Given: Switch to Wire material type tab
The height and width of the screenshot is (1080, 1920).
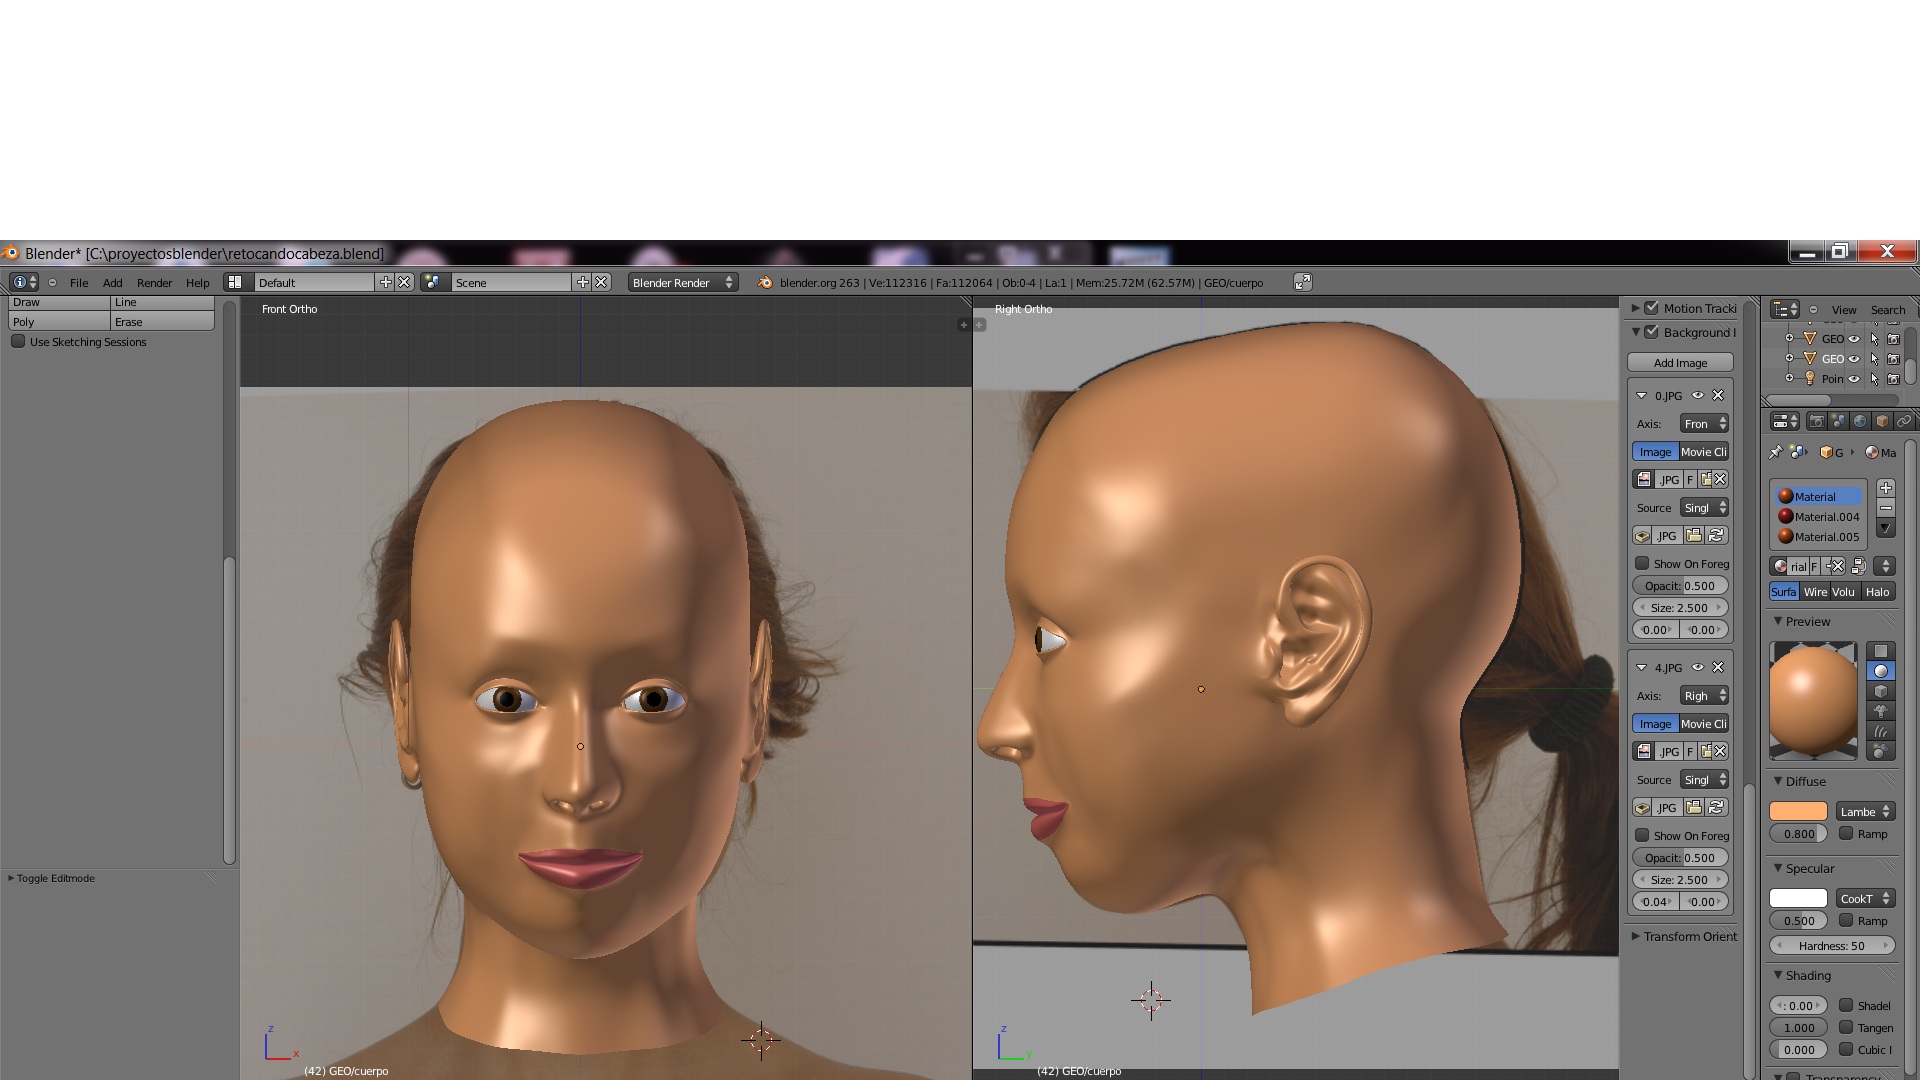Looking at the screenshot, I should 1815,592.
